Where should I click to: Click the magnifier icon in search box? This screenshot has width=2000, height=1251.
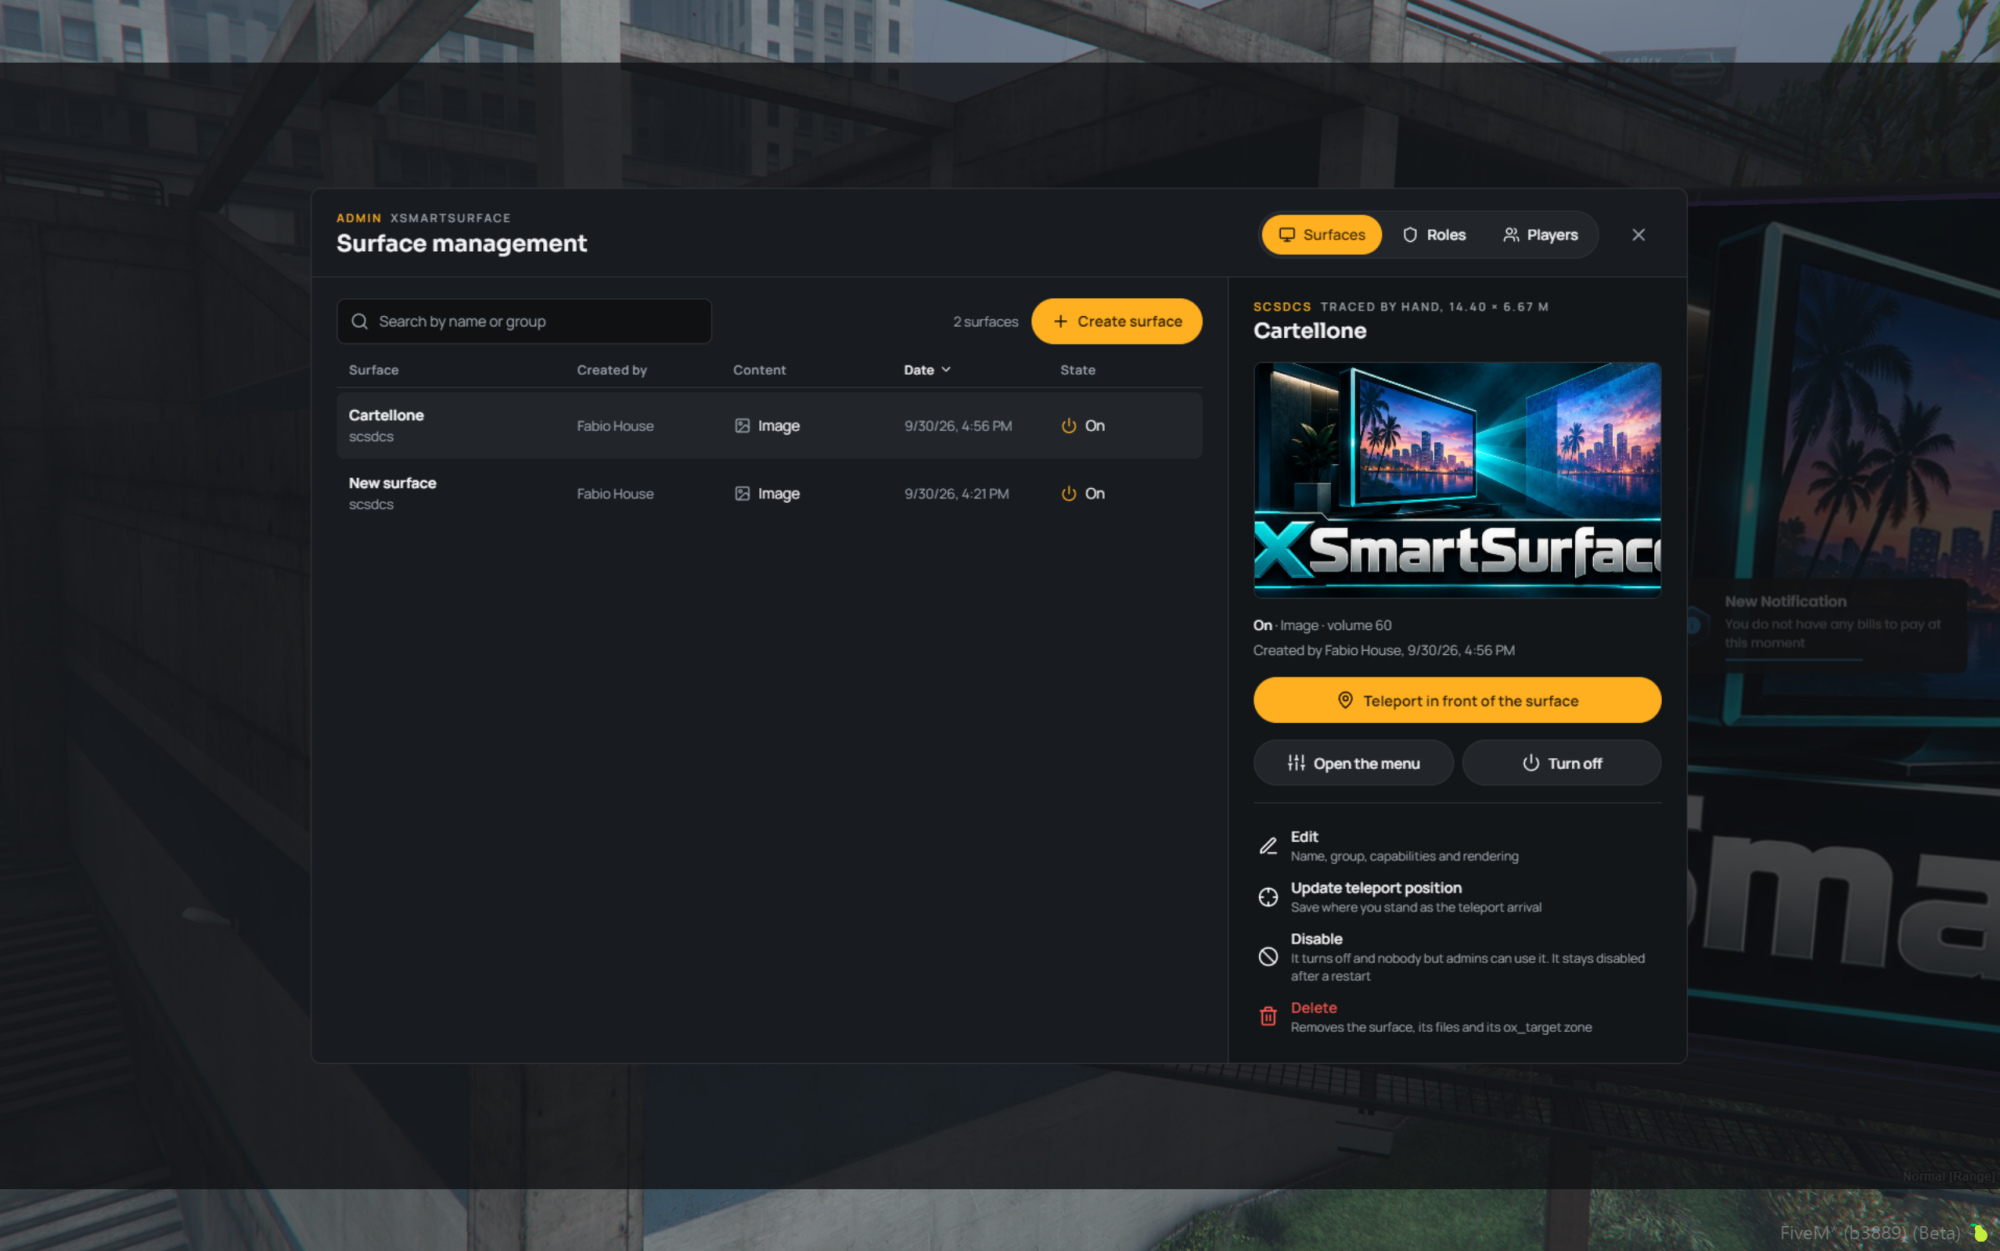pos(360,321)
